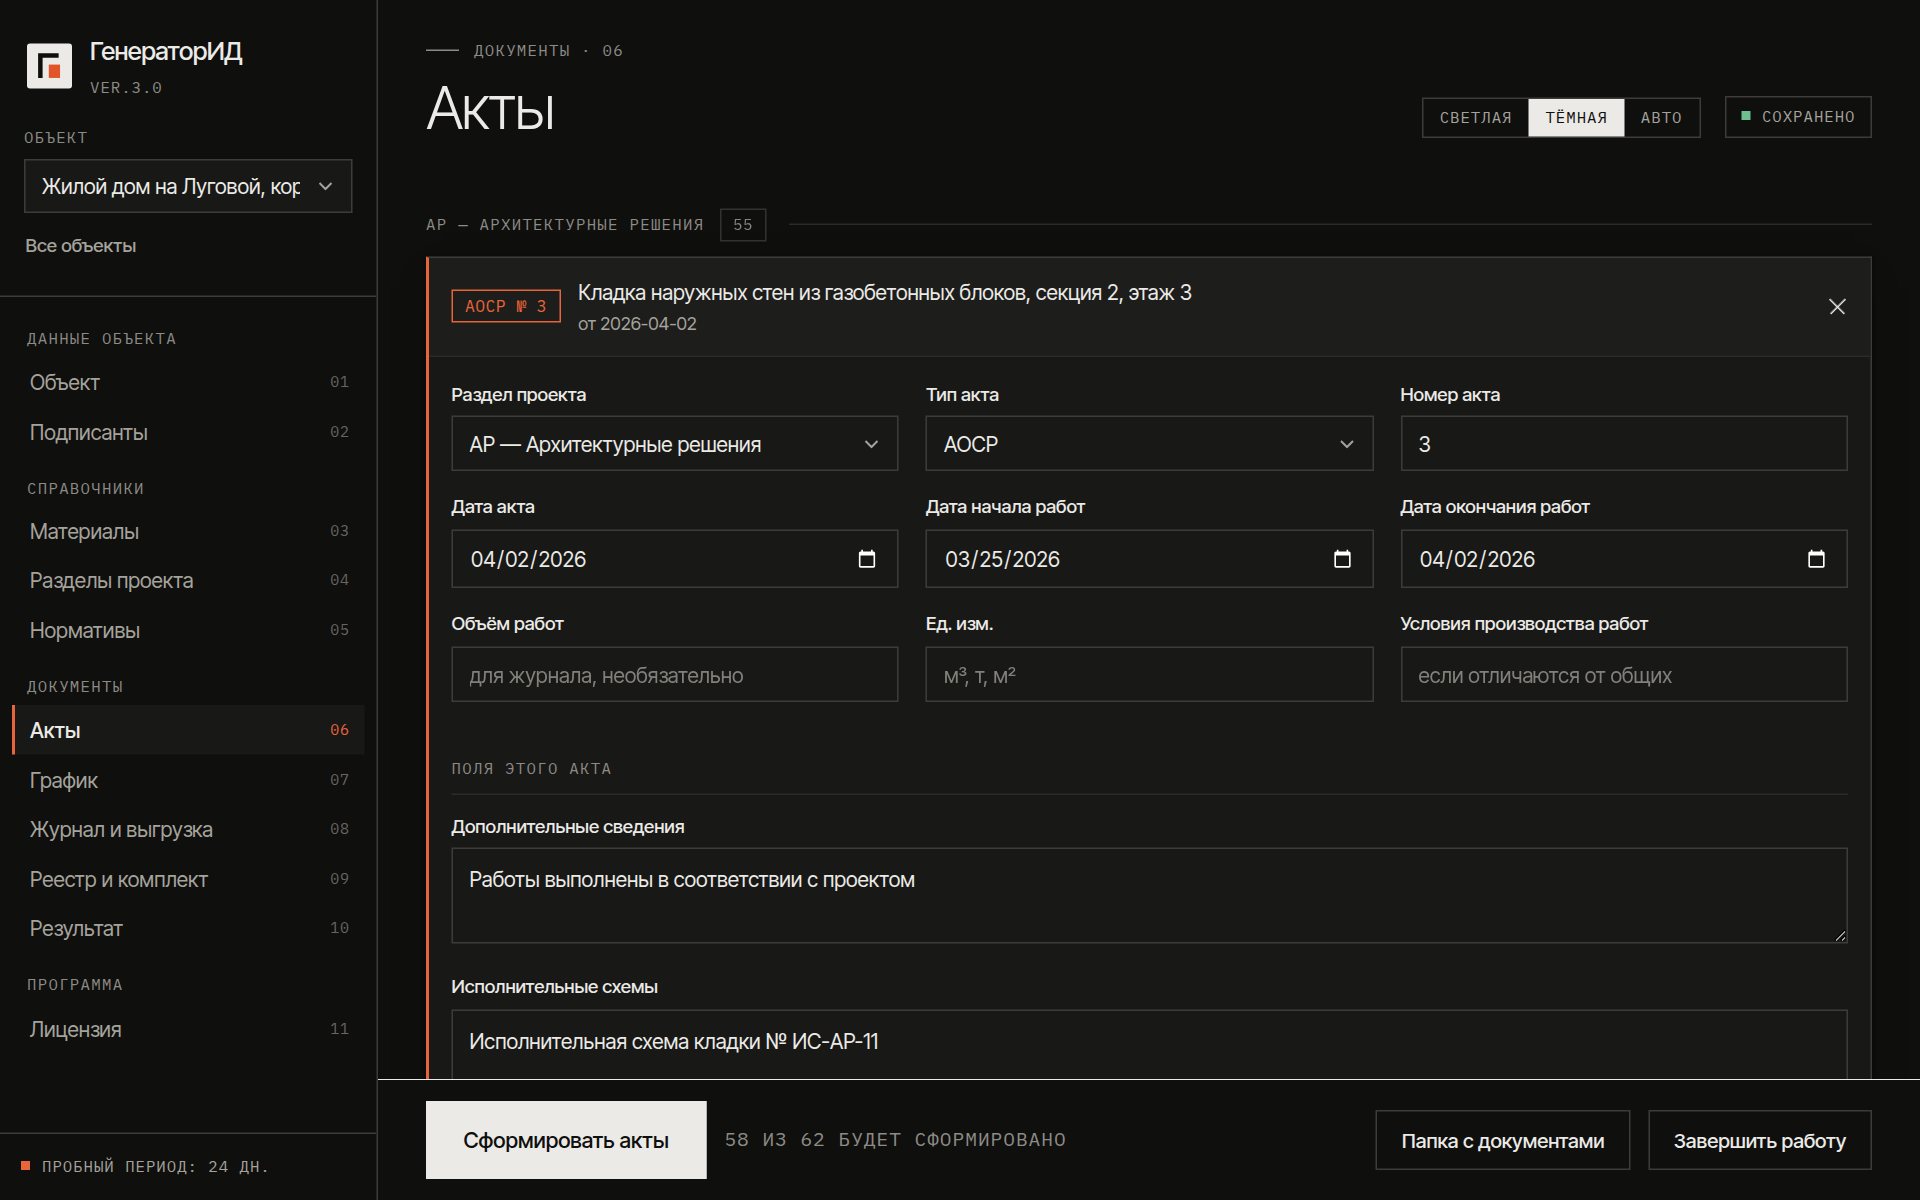The height and width of the screenshot is (1200, 1920).
Task: Open Папка с документами
Action: pyautogui.click(x=1502, y=1140)
